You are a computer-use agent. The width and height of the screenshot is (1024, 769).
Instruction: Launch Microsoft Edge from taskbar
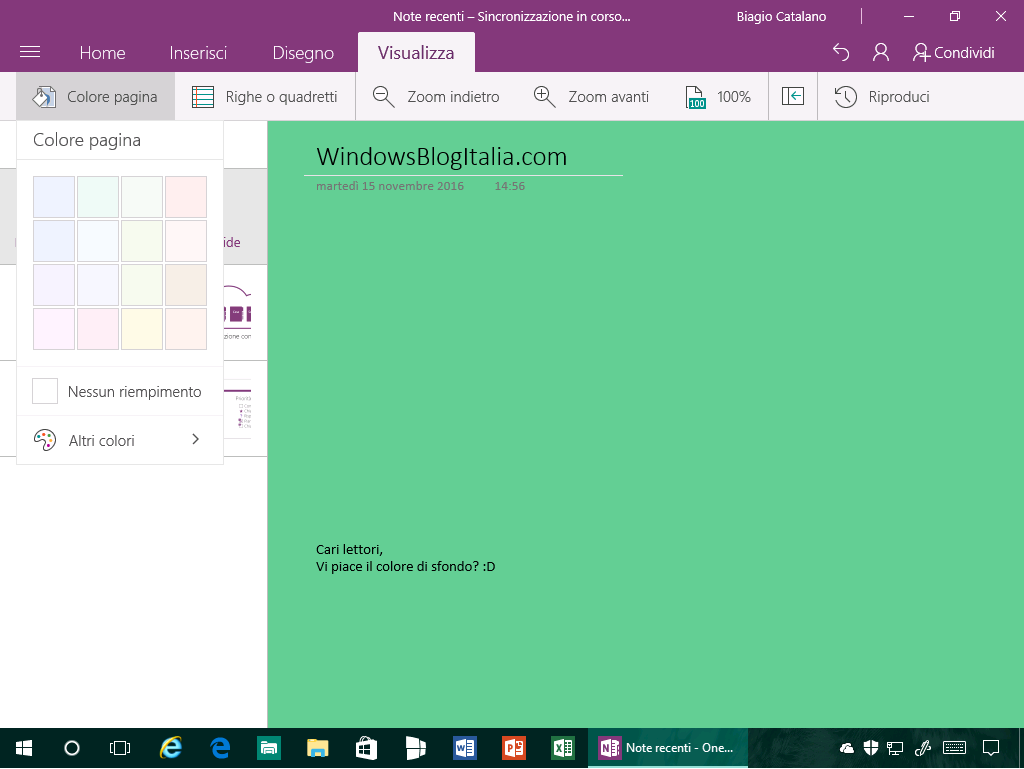(x=221, y=748)
